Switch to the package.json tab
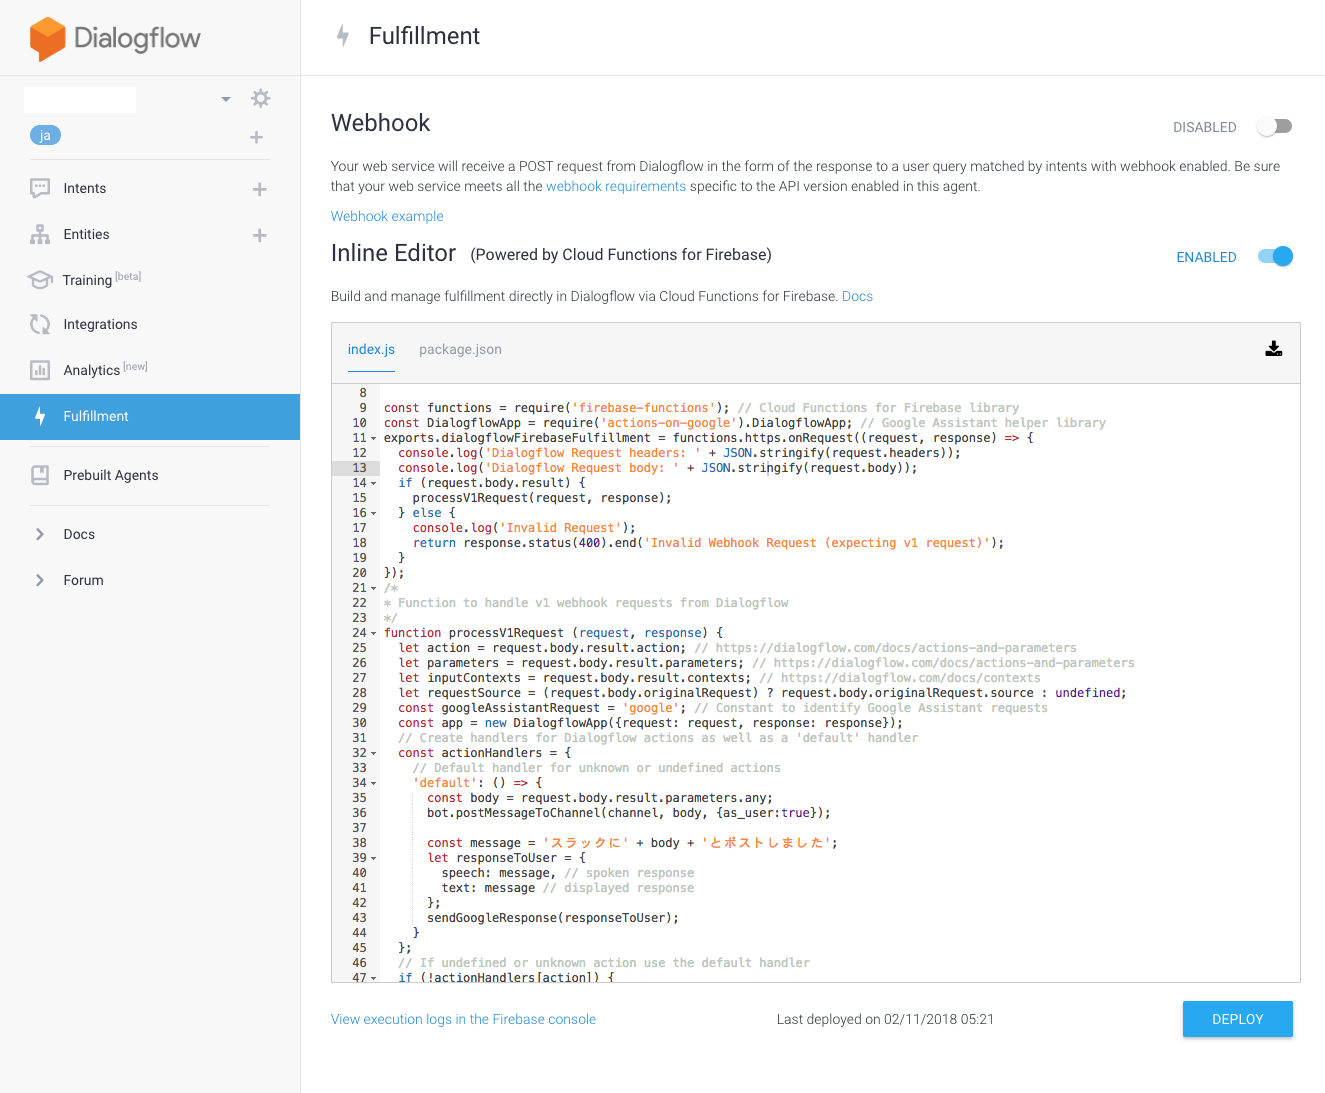 click(x=460, y=349)
